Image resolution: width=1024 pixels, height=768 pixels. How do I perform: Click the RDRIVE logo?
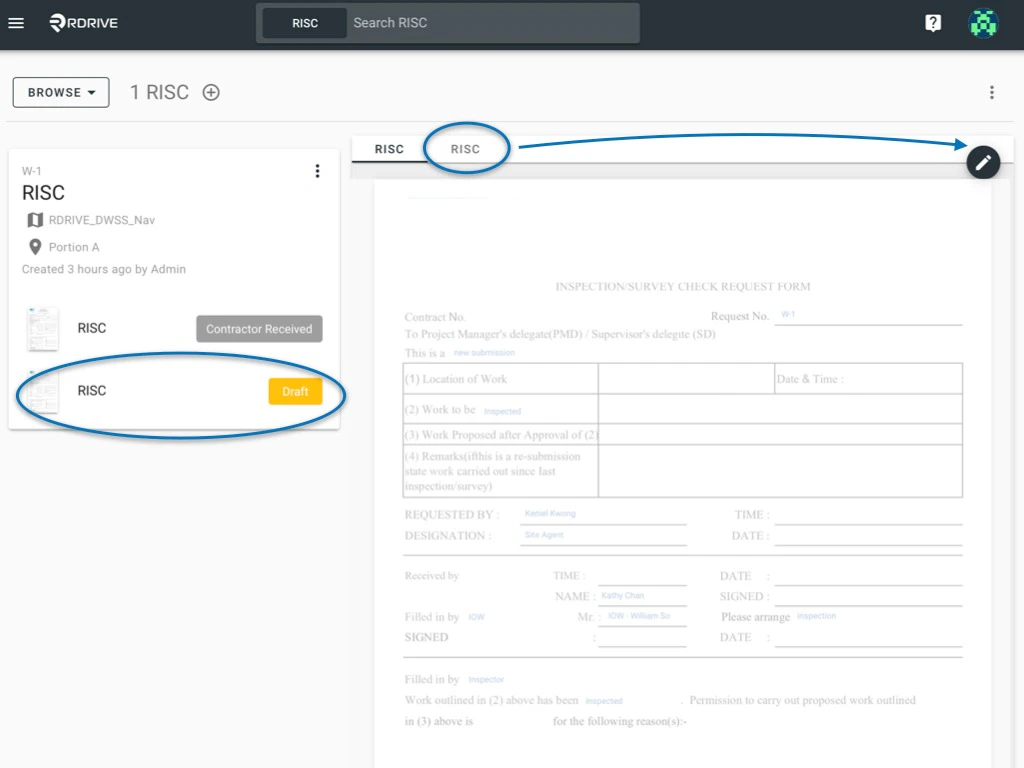[x=83, y=23]
